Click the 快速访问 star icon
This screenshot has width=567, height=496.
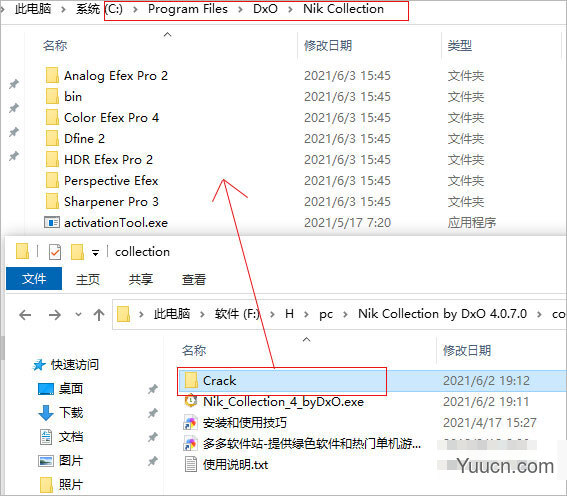(39, 365)
